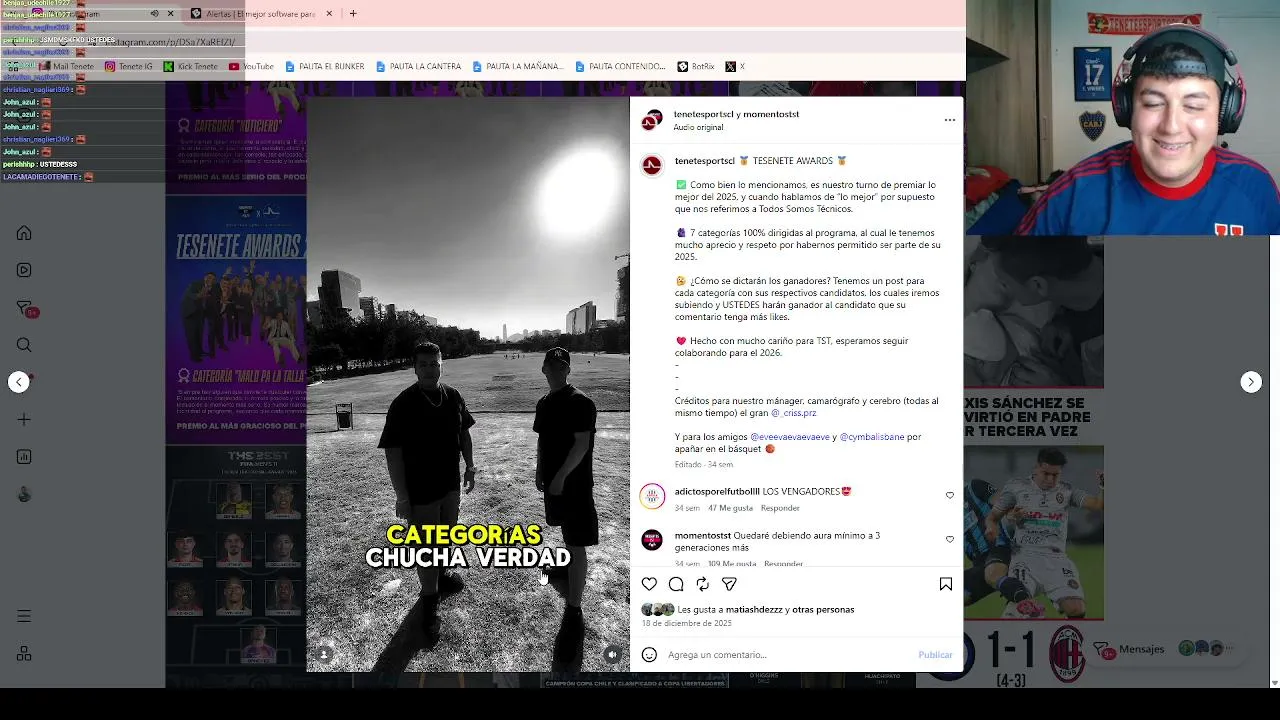Open the @cymbalisbane mention
This screenshot has width=1280, height=720.
pyautogui.click(x=872, y=437)
